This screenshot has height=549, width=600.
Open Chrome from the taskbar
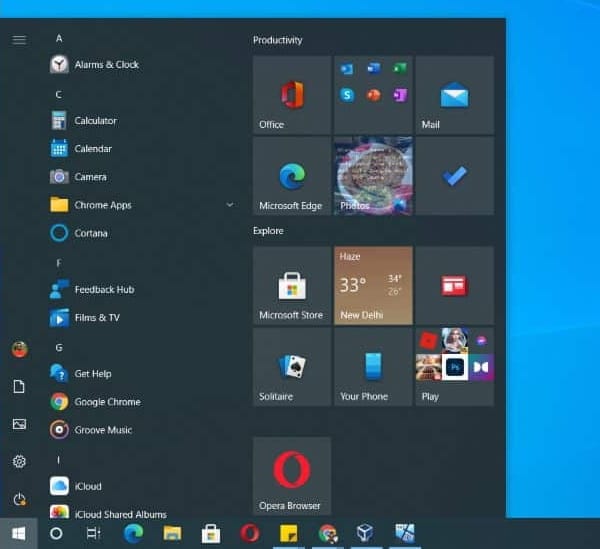point(328,533)
